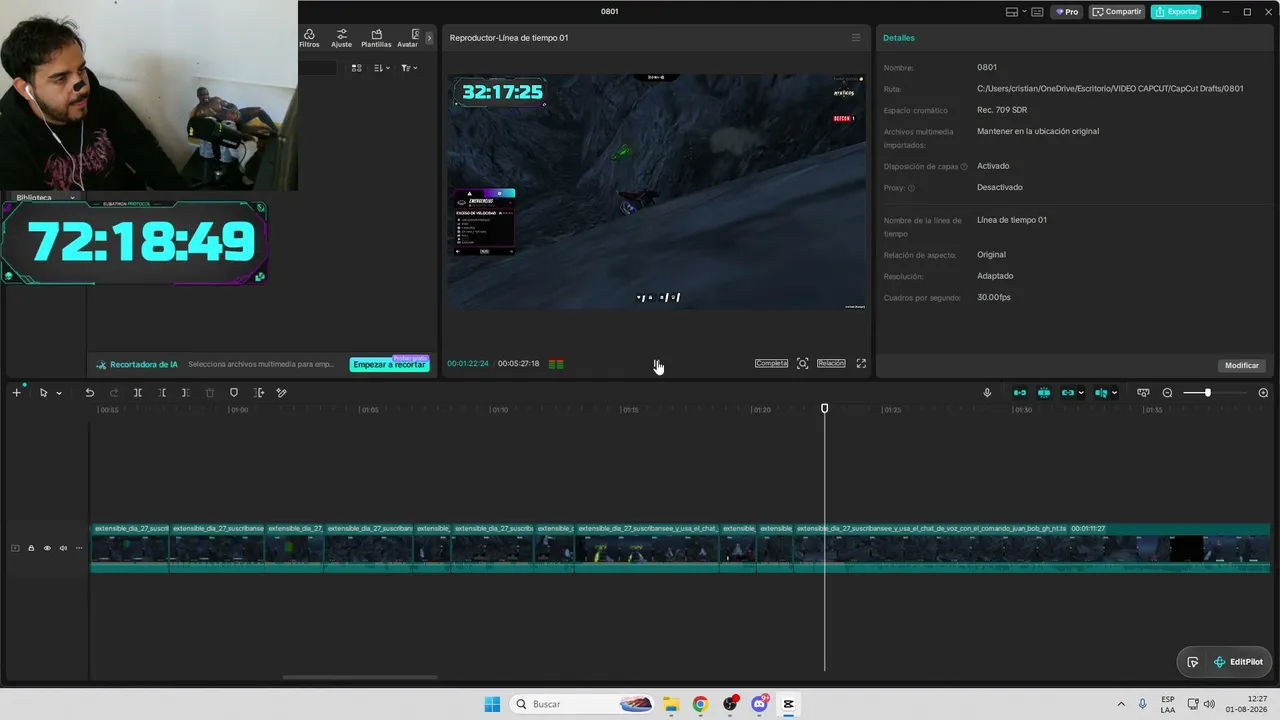This screenshot has height=720, width=1280.
Task: Add a marker with the shield icon
Action: 234,393
